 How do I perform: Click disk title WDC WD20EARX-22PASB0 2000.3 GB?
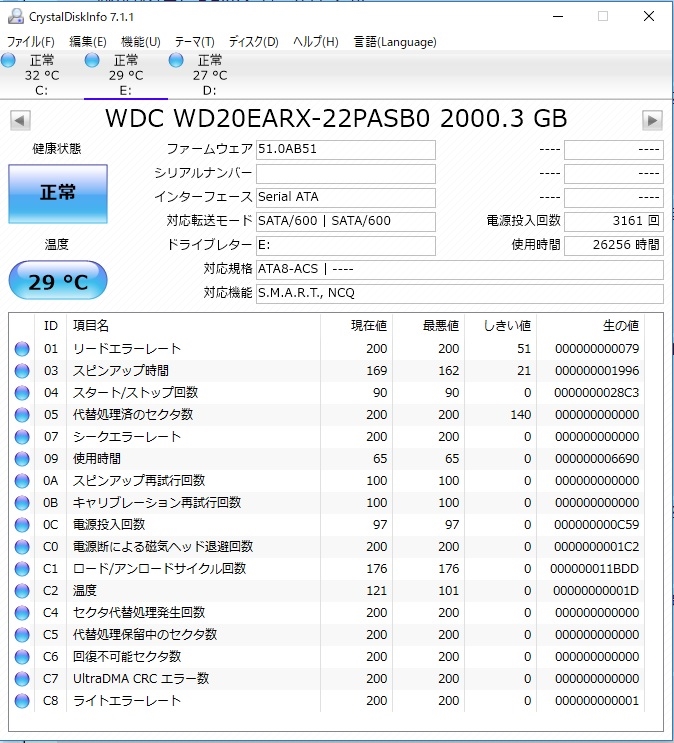tap(336, 118)
